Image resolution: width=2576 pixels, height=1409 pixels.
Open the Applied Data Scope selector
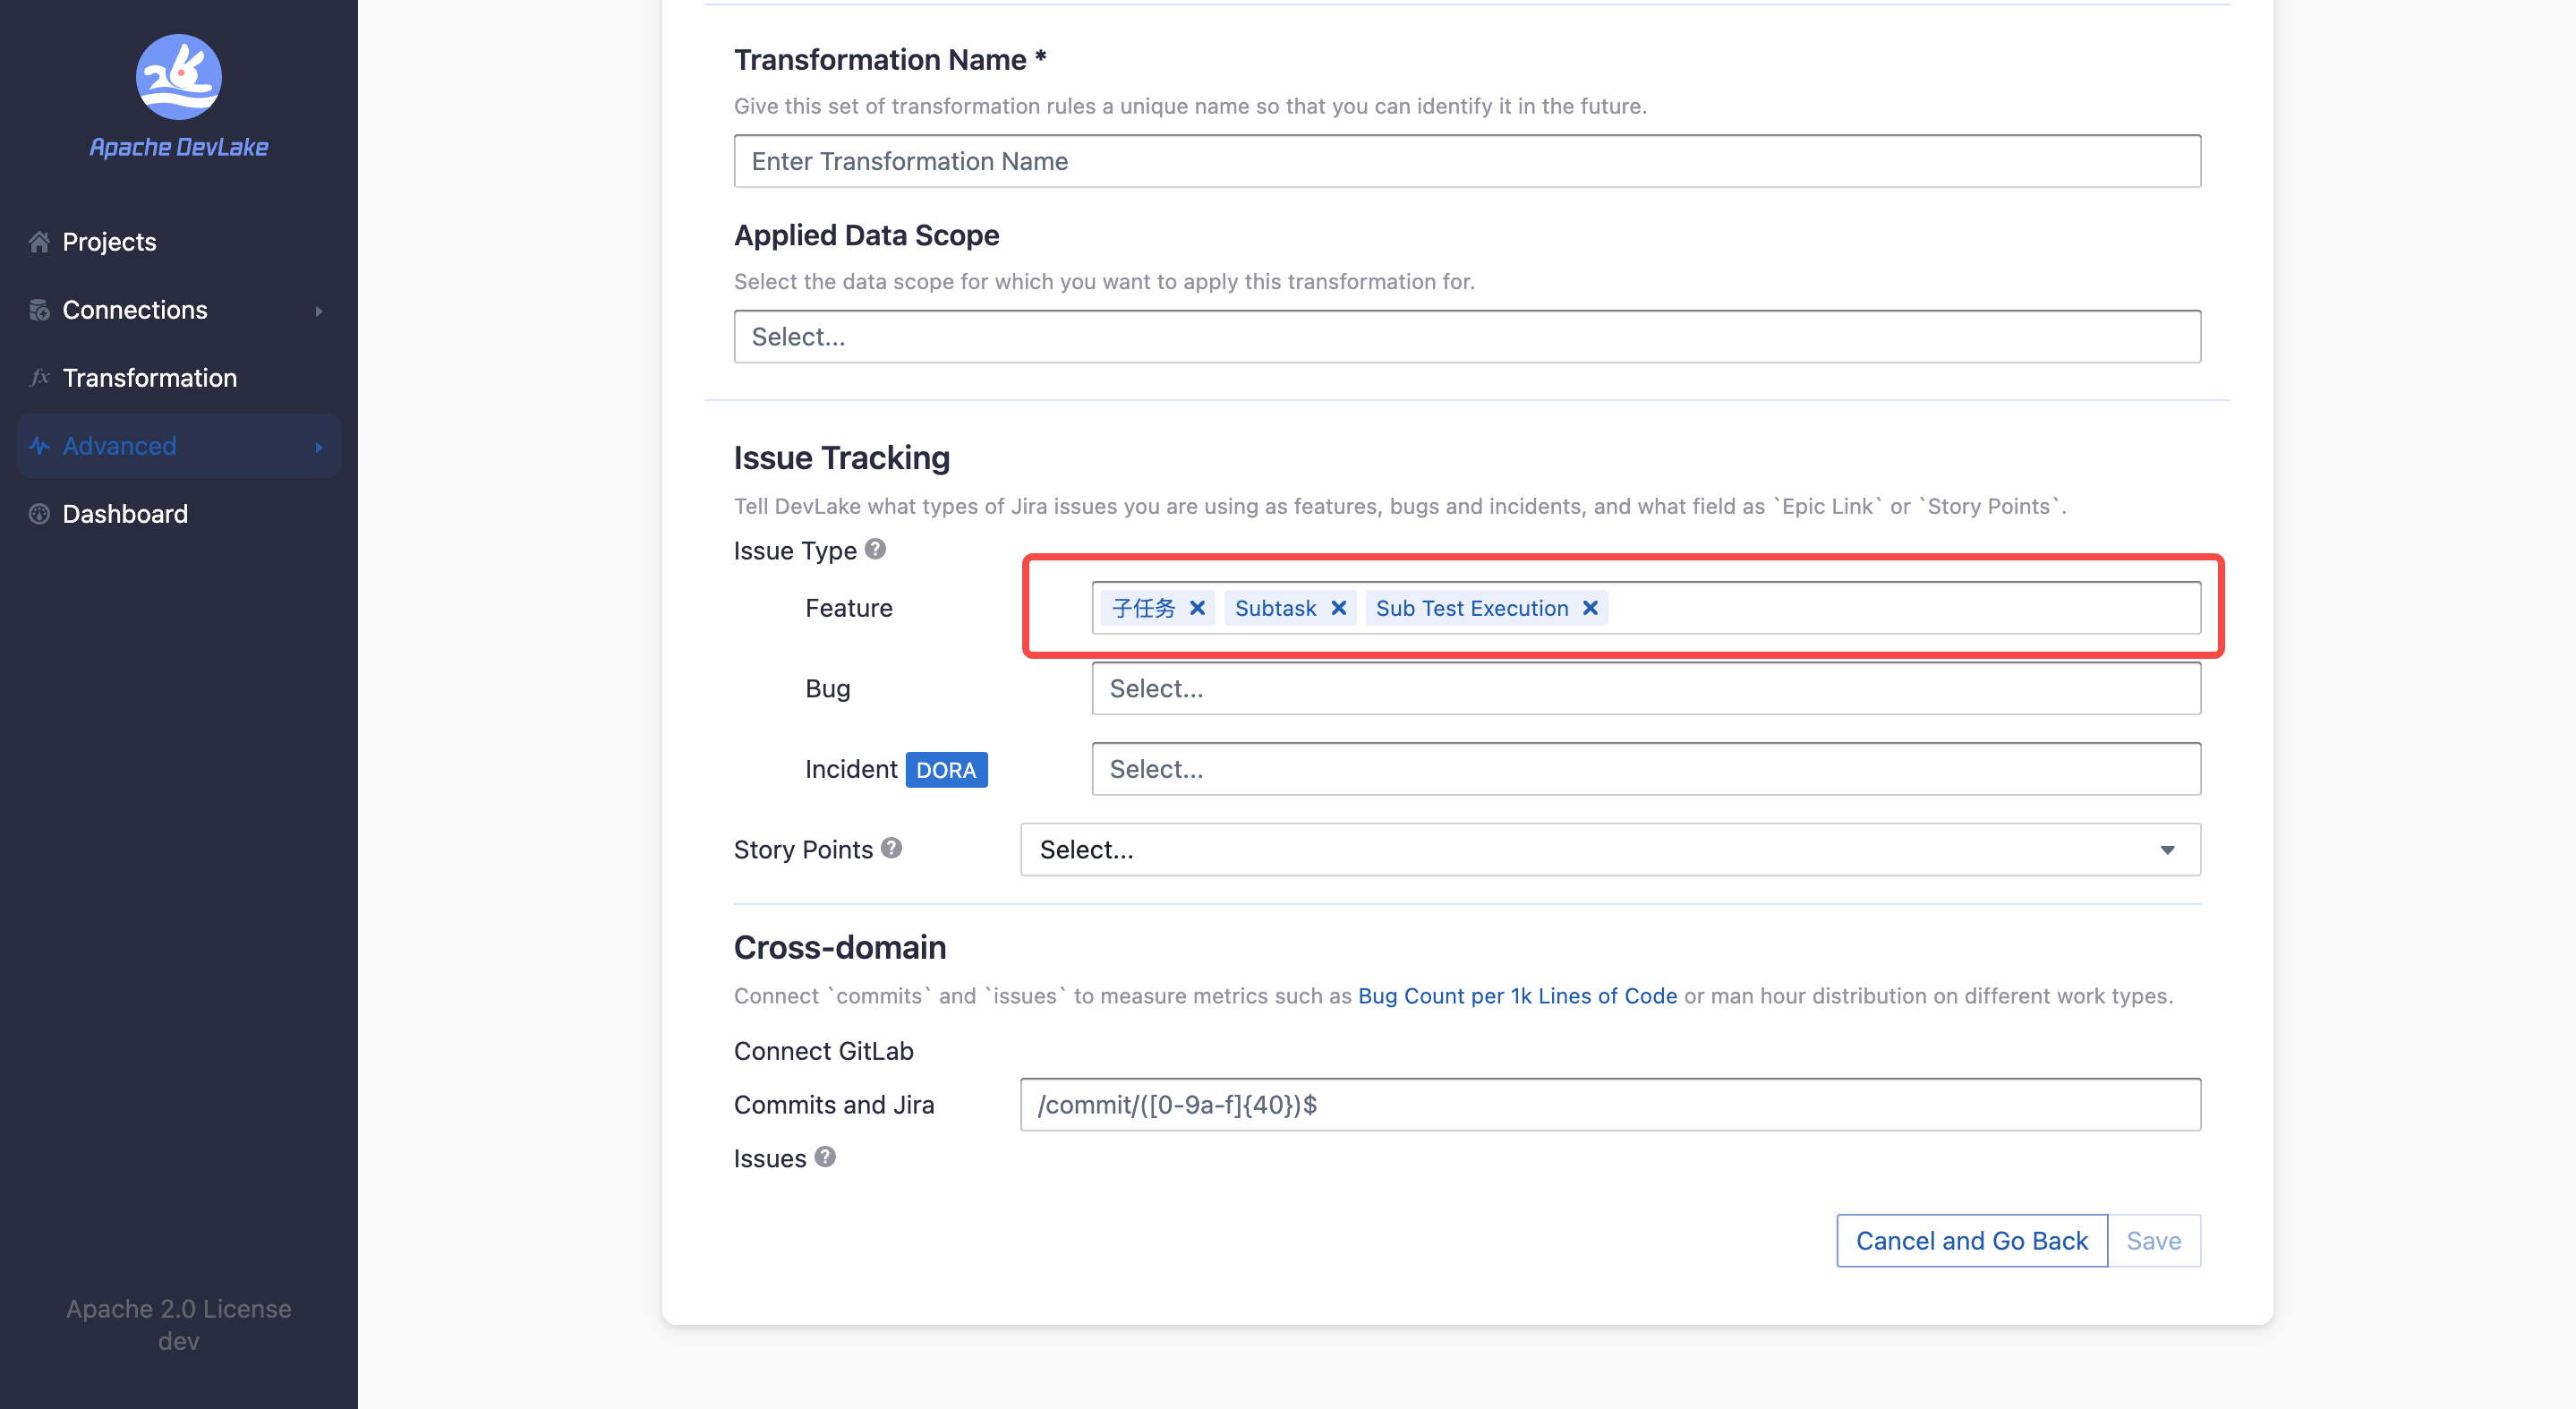1466,337
